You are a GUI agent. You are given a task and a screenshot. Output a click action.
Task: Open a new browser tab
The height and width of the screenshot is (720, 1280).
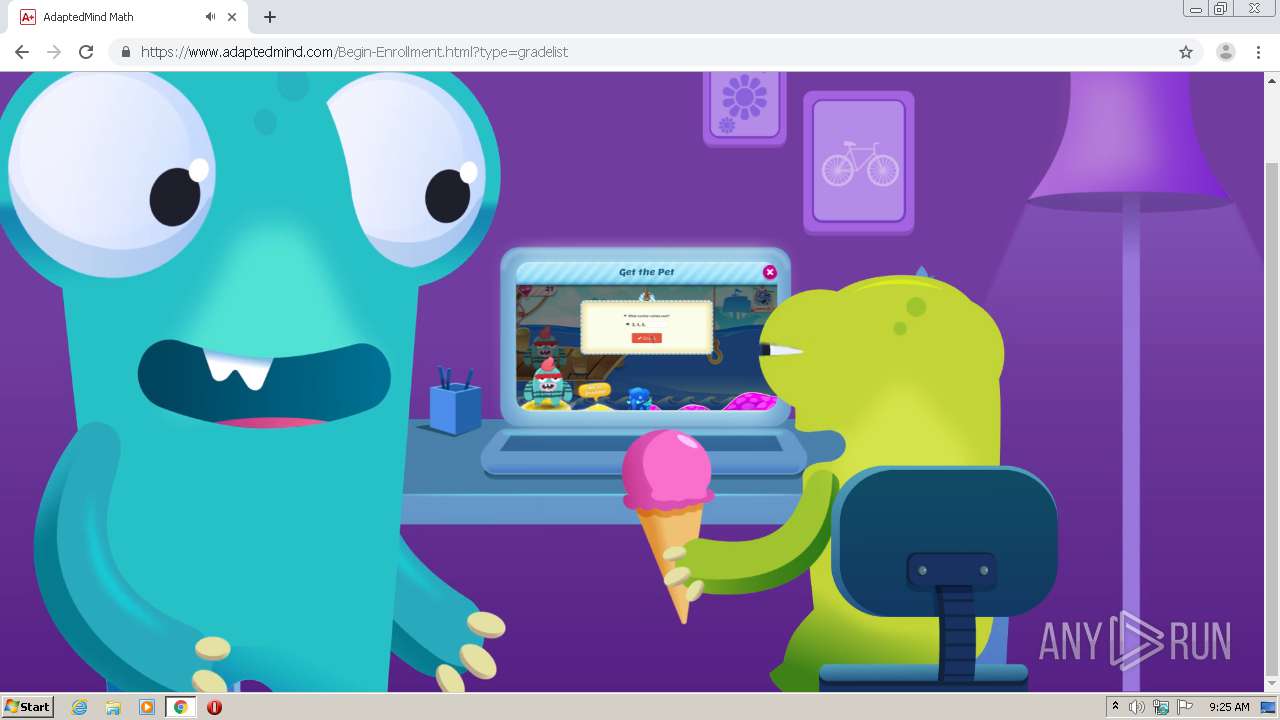point(270,17)
